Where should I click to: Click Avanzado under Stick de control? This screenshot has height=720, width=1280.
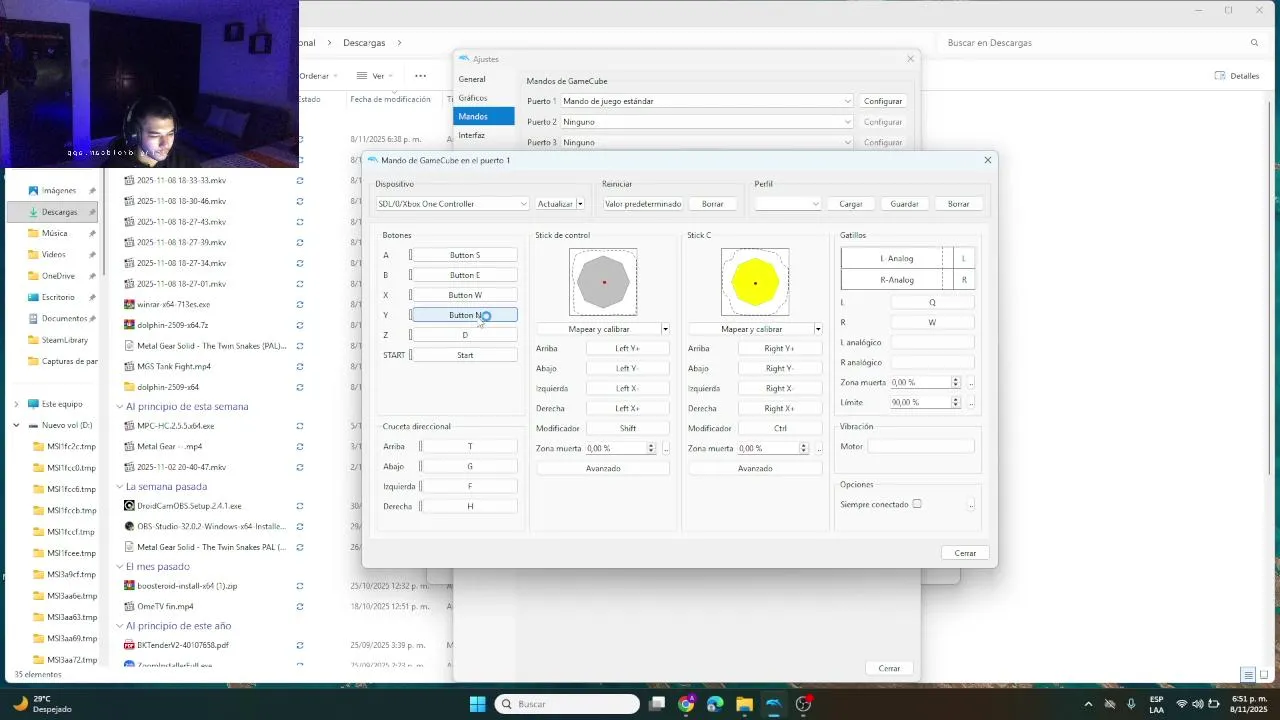pyautogui.click(x=603, y=469)
